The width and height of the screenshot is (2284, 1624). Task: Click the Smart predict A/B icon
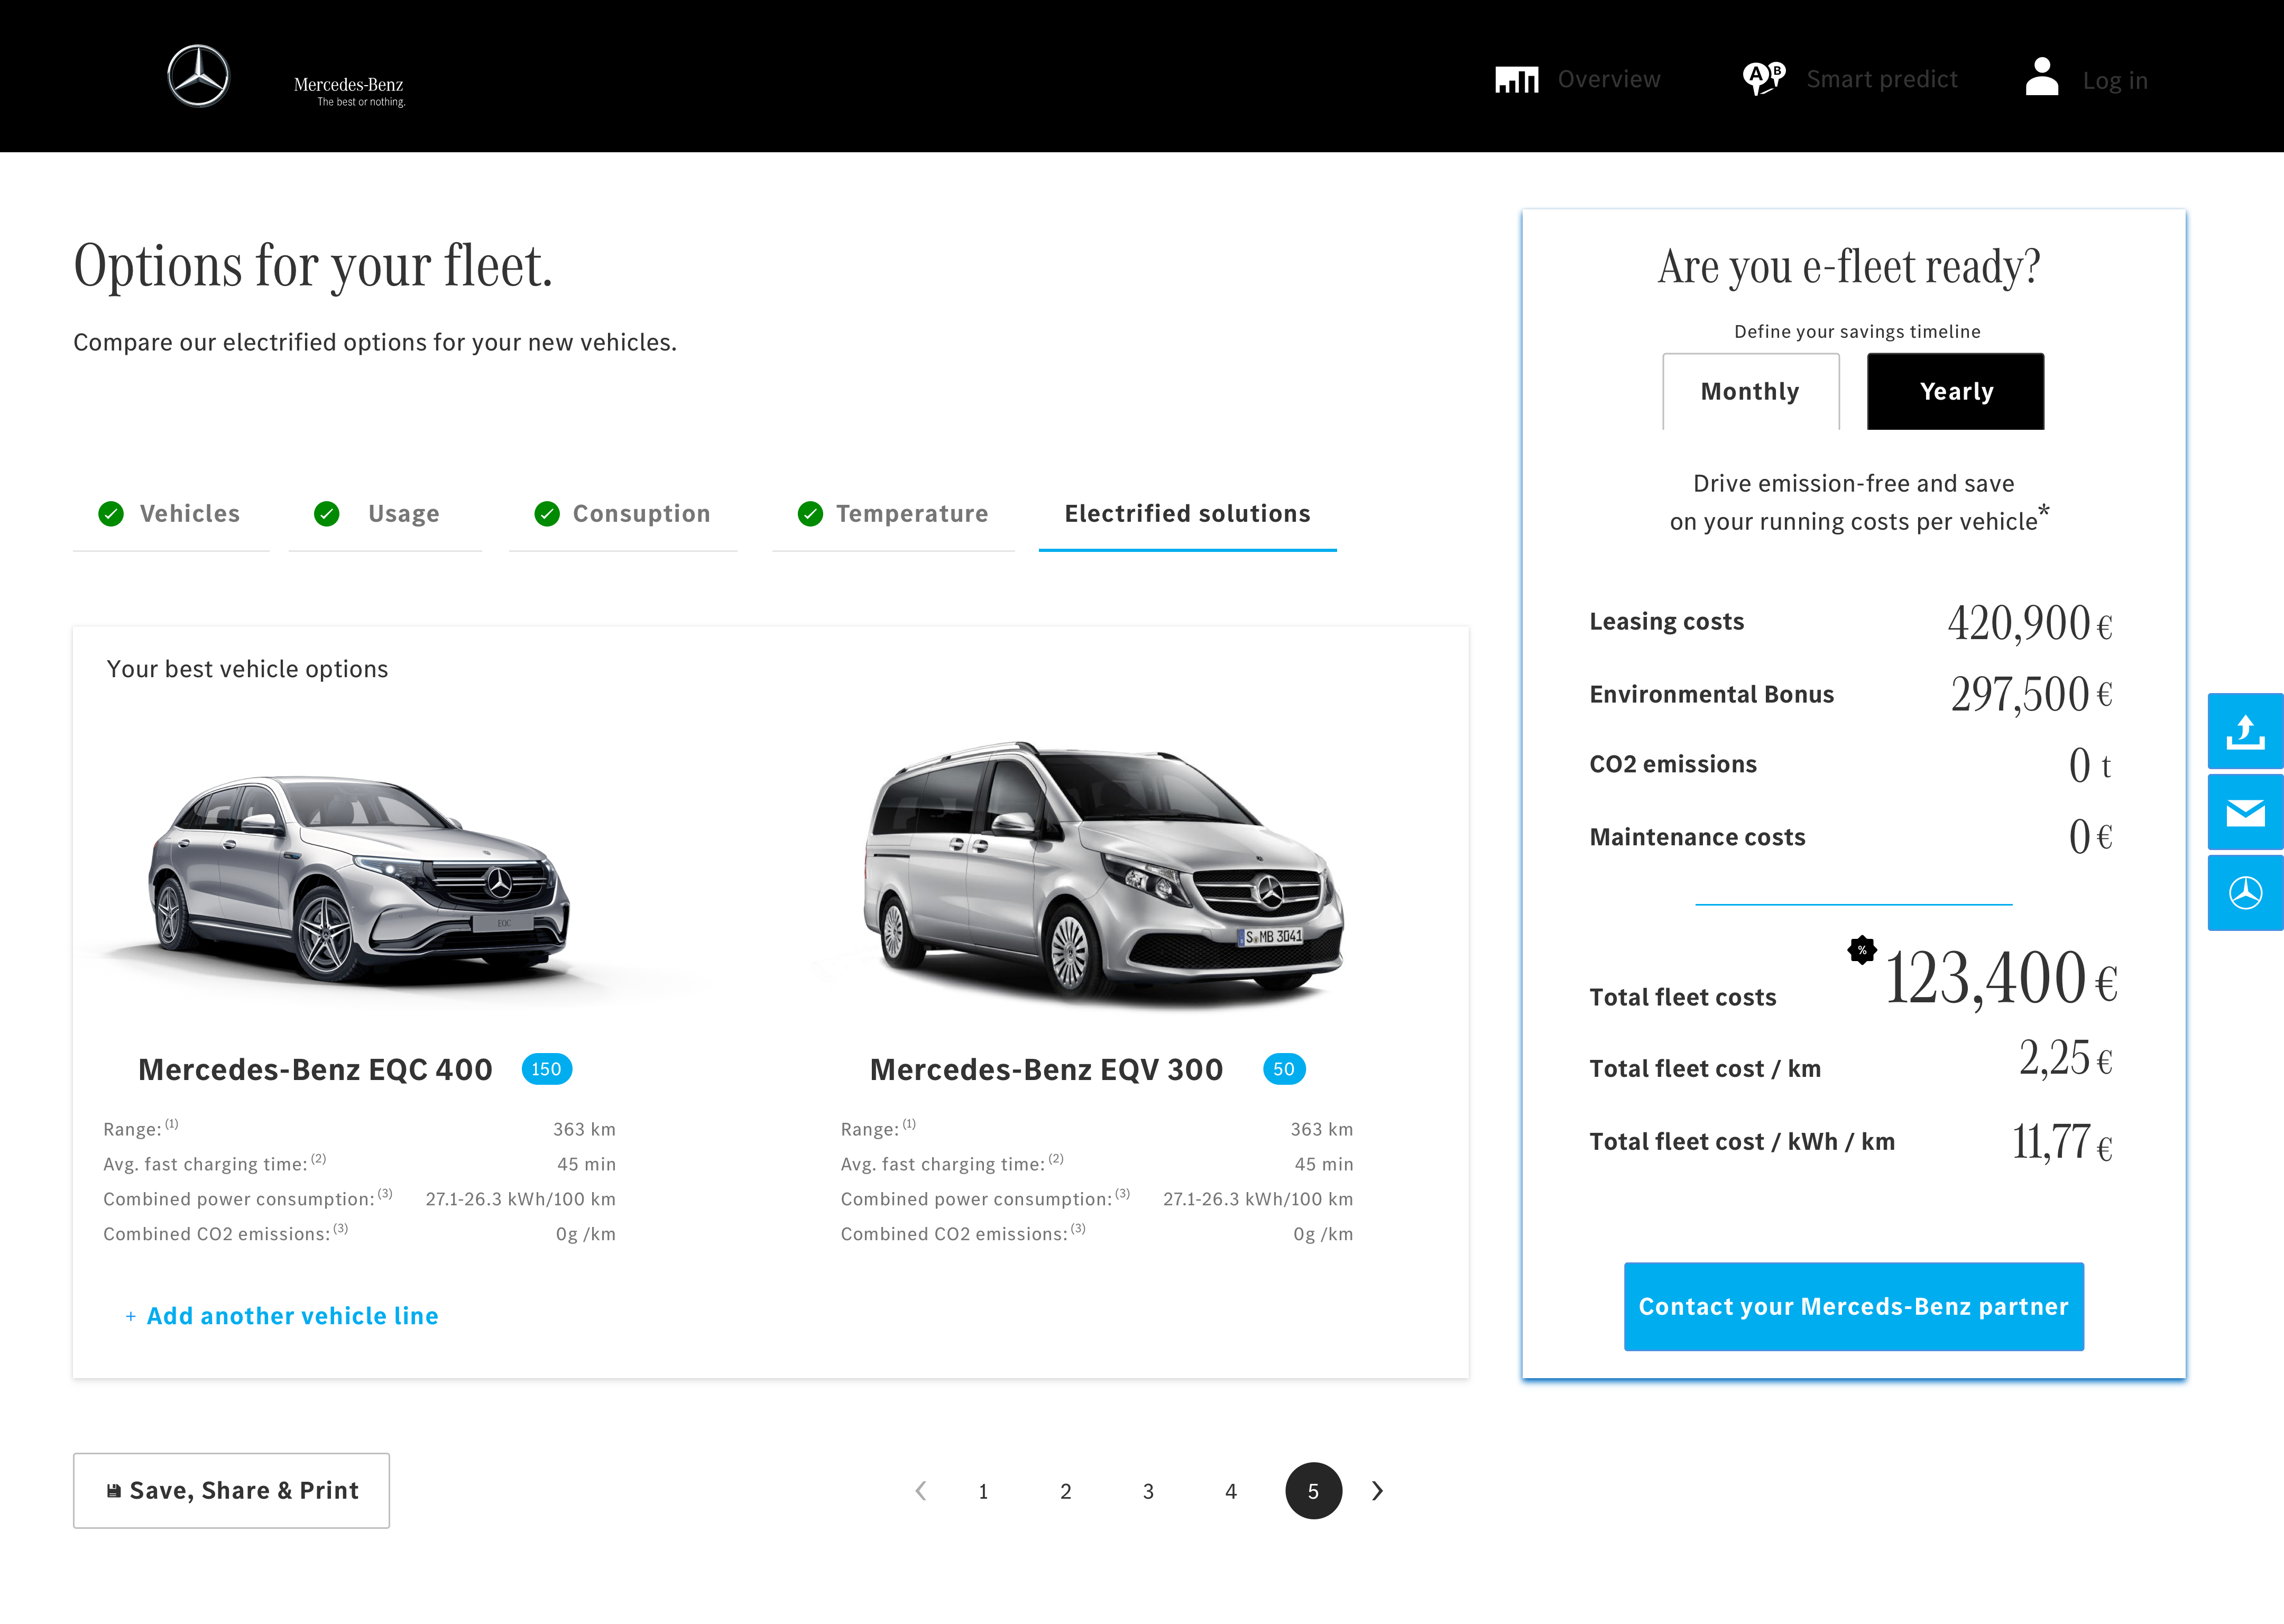tap(1763, 78)
